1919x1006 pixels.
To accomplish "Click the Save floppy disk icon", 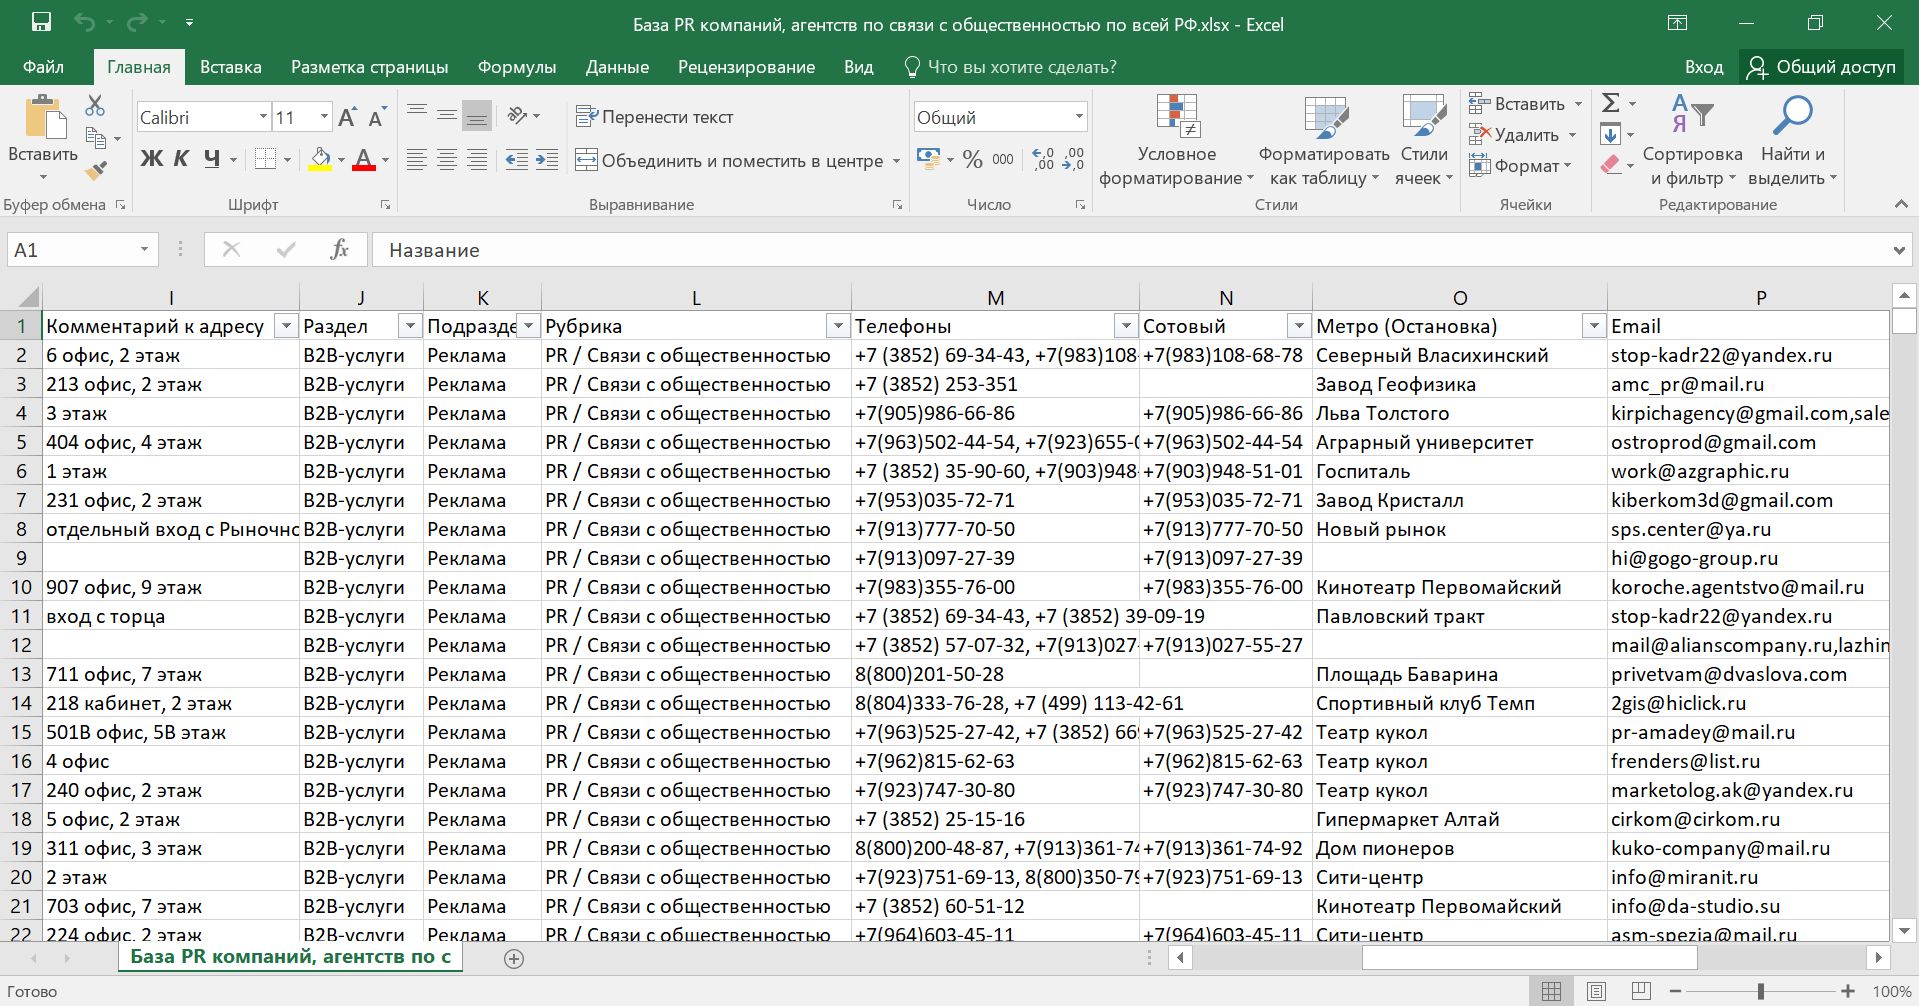I will tap(41, 23).
